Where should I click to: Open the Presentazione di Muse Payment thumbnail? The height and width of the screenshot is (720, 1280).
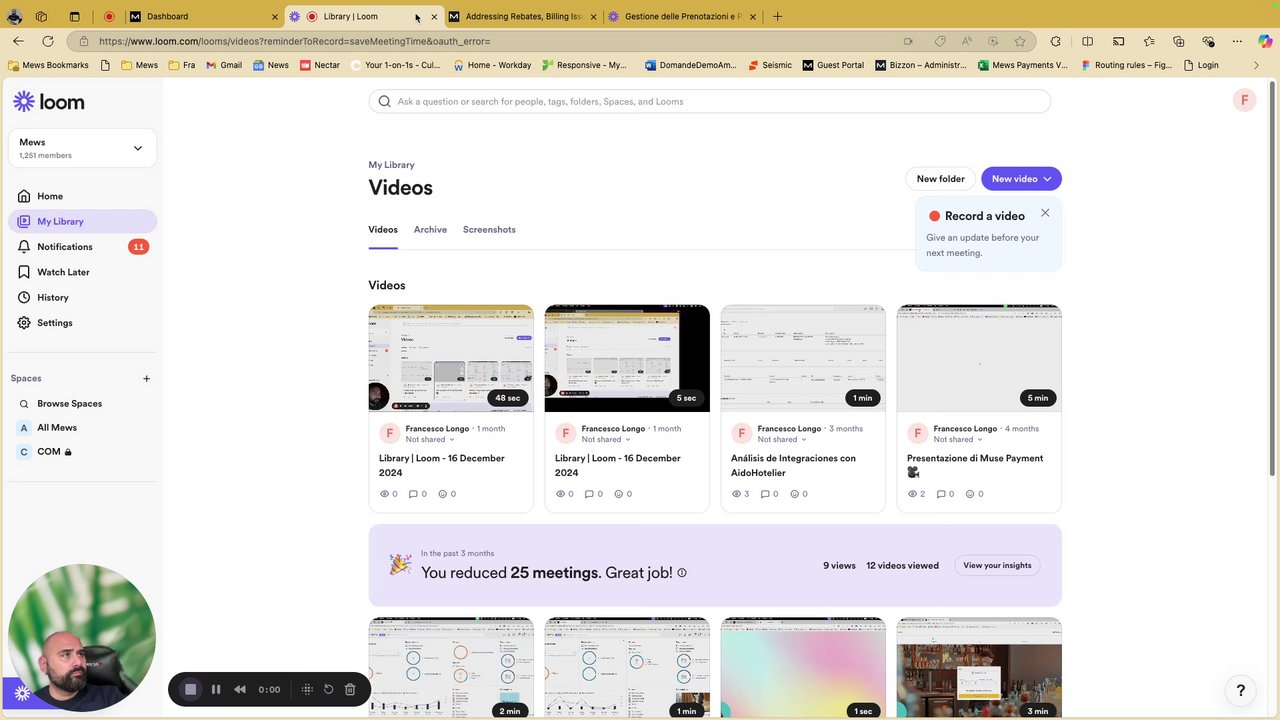(979, 358)
